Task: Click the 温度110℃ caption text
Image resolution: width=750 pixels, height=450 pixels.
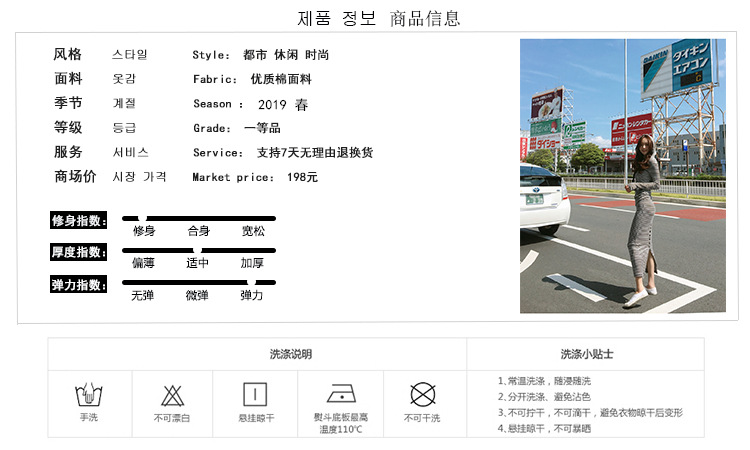Action: (341, 429)
